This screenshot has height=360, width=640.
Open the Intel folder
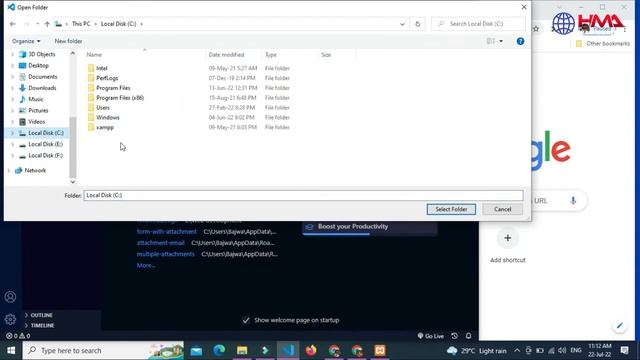coord(102,68)
